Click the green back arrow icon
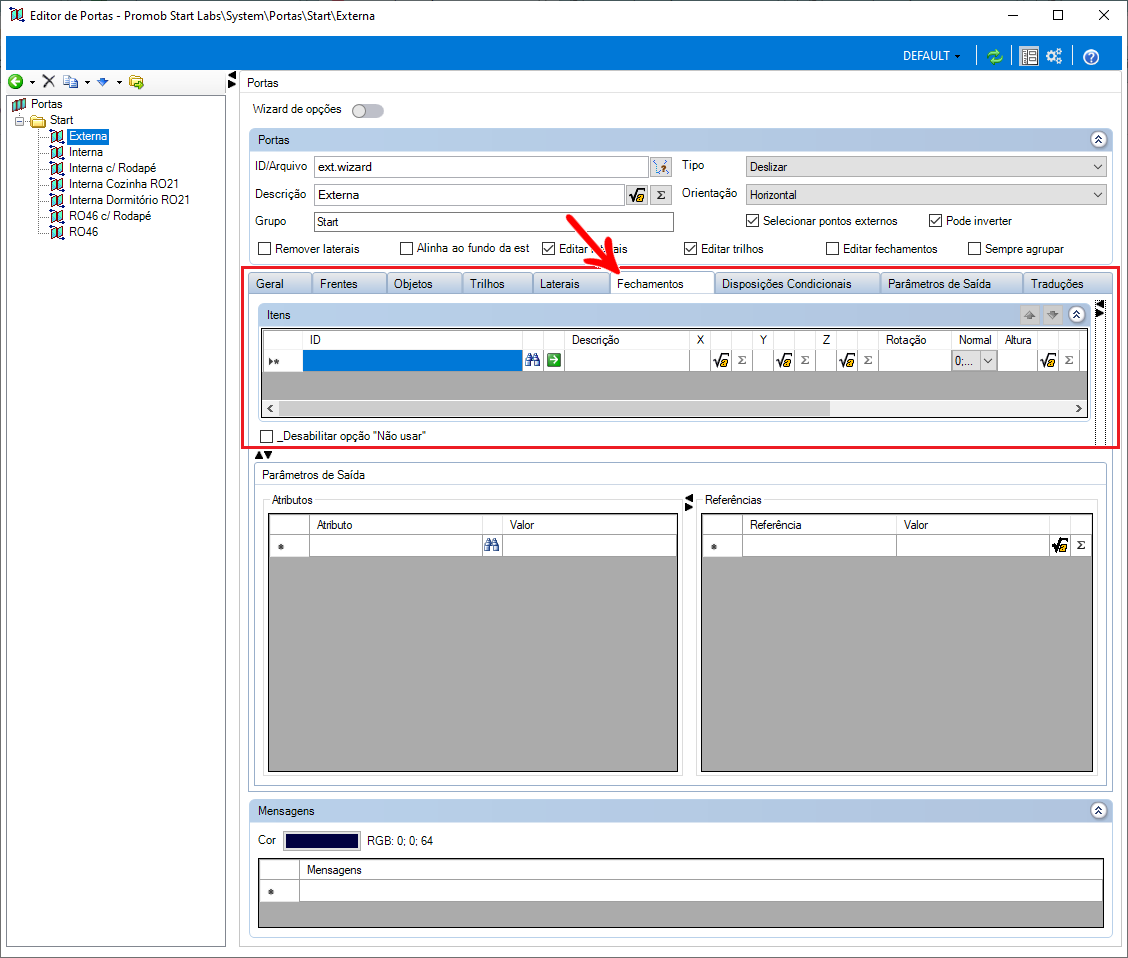This screenshot has height=958, width=1128. point(15,82)
